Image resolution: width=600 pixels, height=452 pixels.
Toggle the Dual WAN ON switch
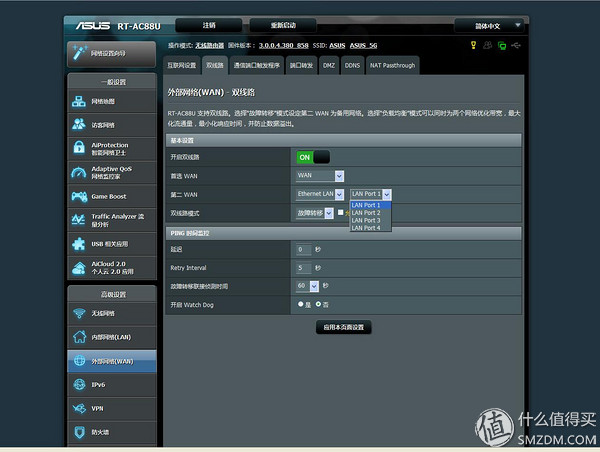click(313, 157)
